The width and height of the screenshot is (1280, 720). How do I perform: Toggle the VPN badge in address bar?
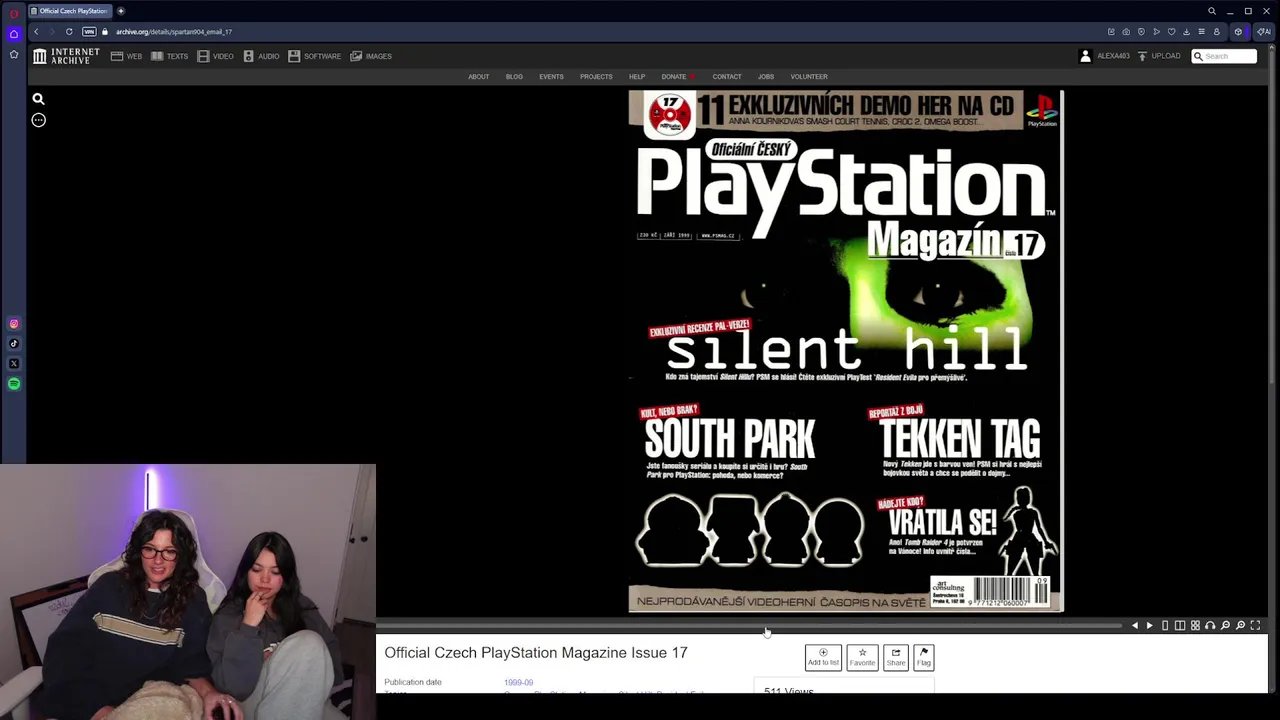coord(89,32)
